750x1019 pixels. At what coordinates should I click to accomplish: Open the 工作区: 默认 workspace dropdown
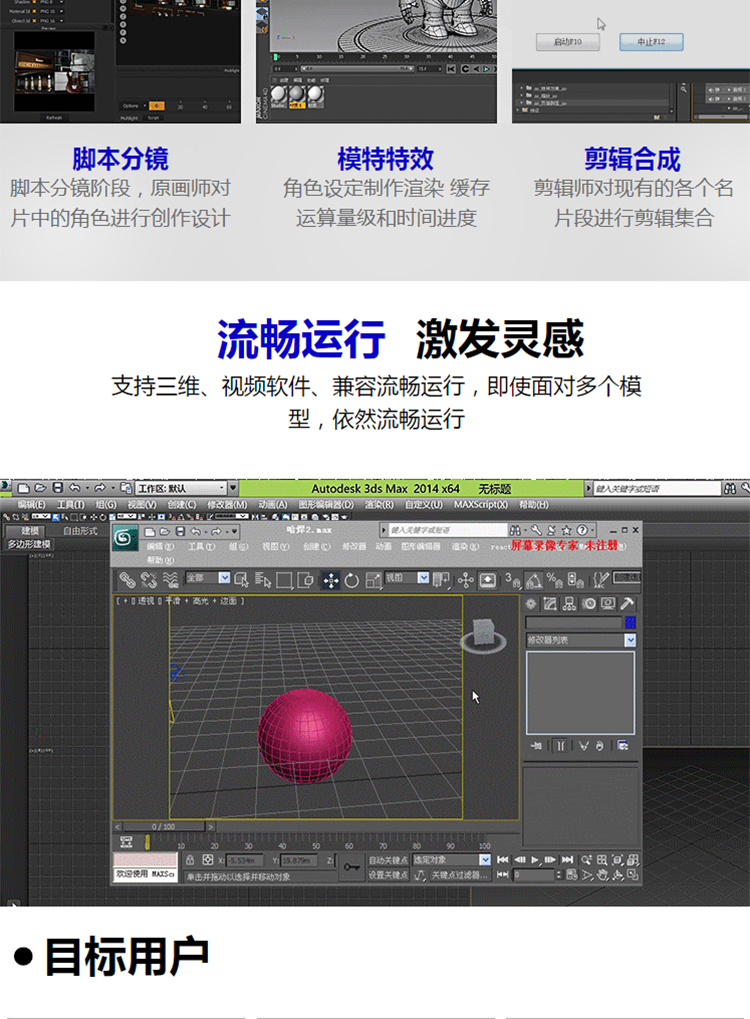pos(181,488)
